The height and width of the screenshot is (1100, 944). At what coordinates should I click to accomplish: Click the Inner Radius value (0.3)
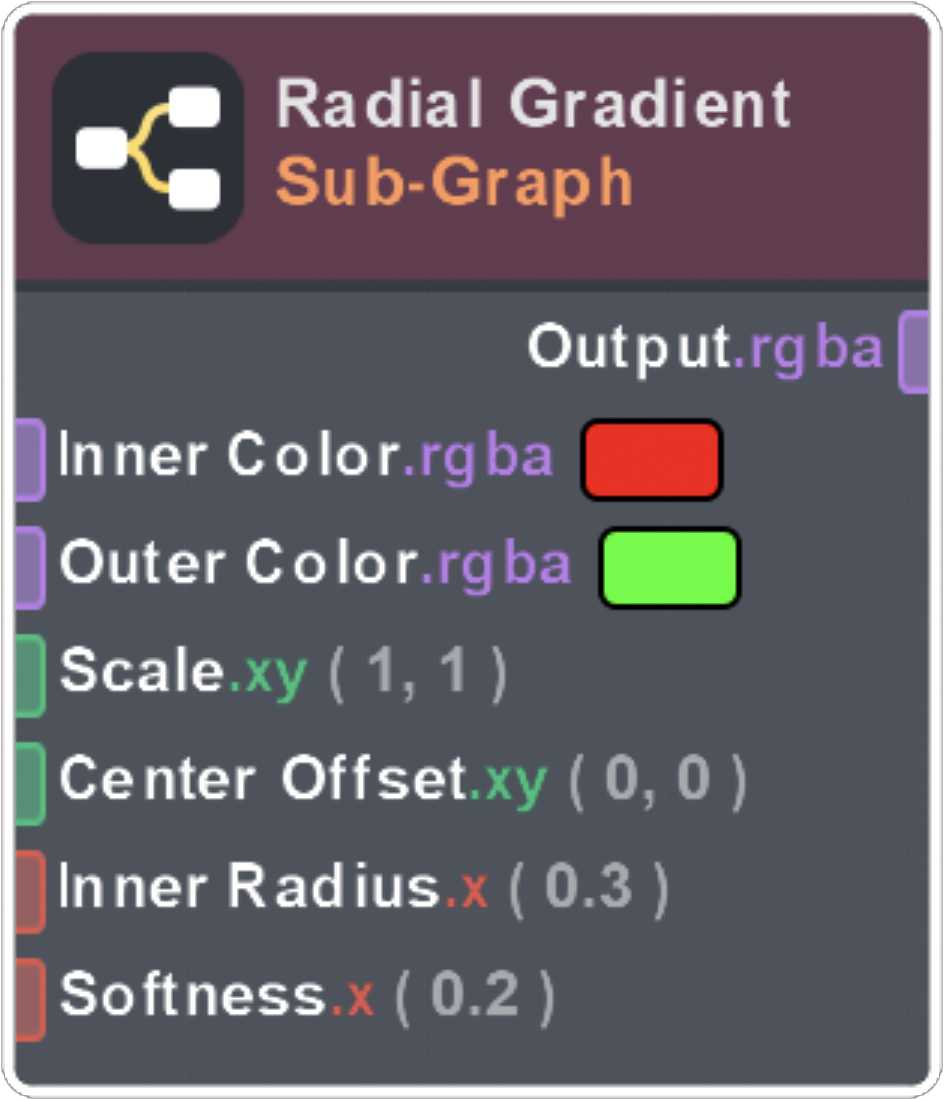click(589, 888)
